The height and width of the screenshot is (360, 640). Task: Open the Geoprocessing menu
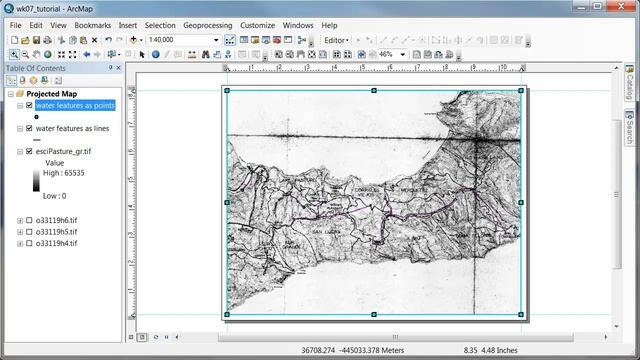click(x=208, y=25)
